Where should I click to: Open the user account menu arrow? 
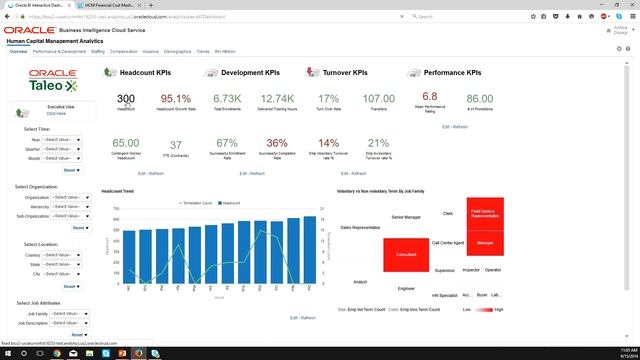pyautogui.click(x=633, y=30)
